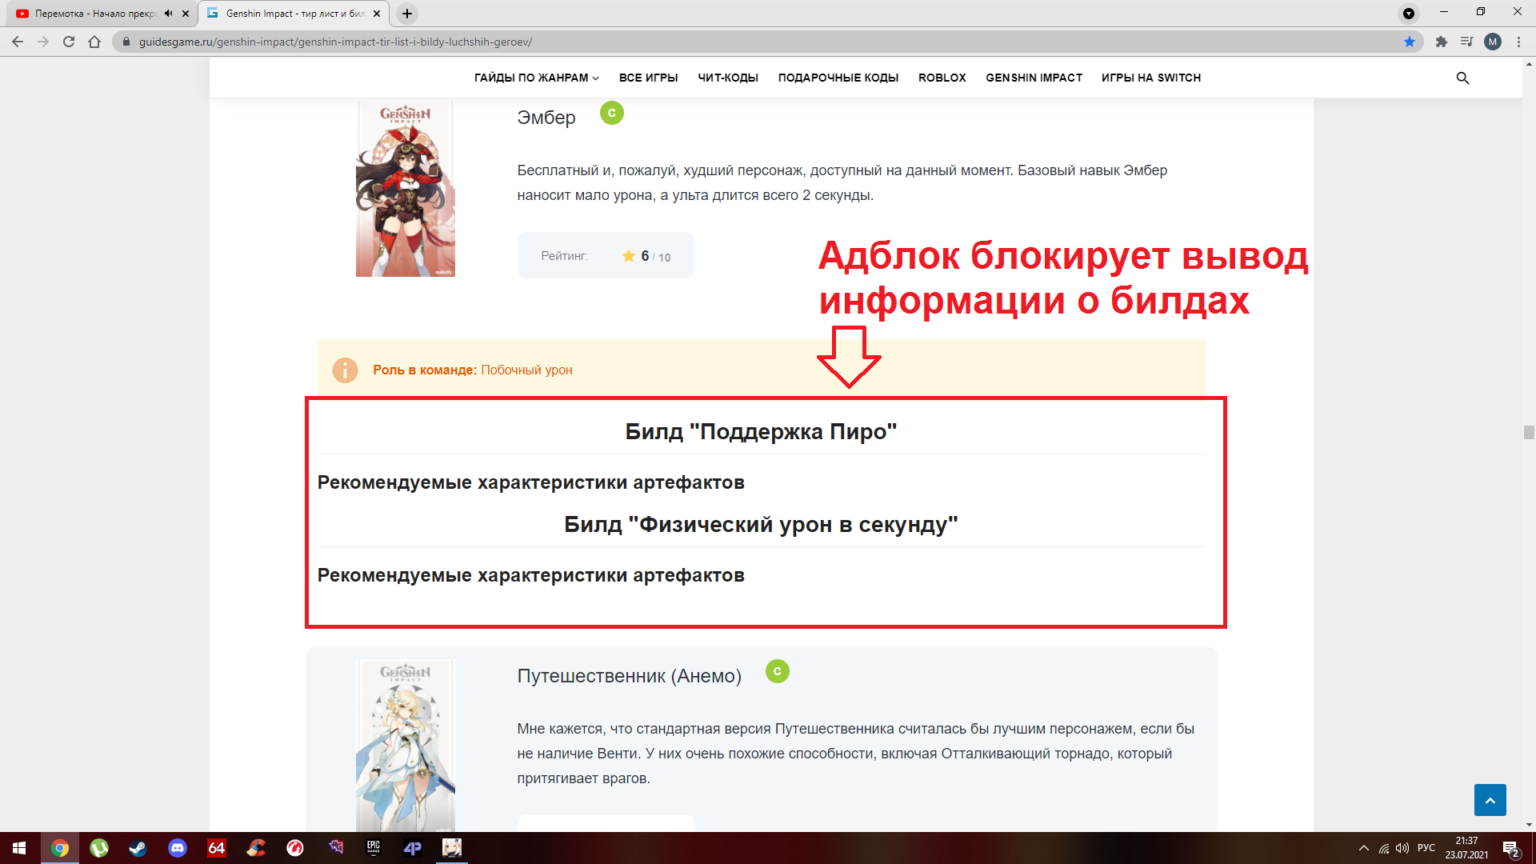Expand the ГАЙДЫ ПО ЖАНРАМ menu
The image size is (1536, 864).
[536, 78]
